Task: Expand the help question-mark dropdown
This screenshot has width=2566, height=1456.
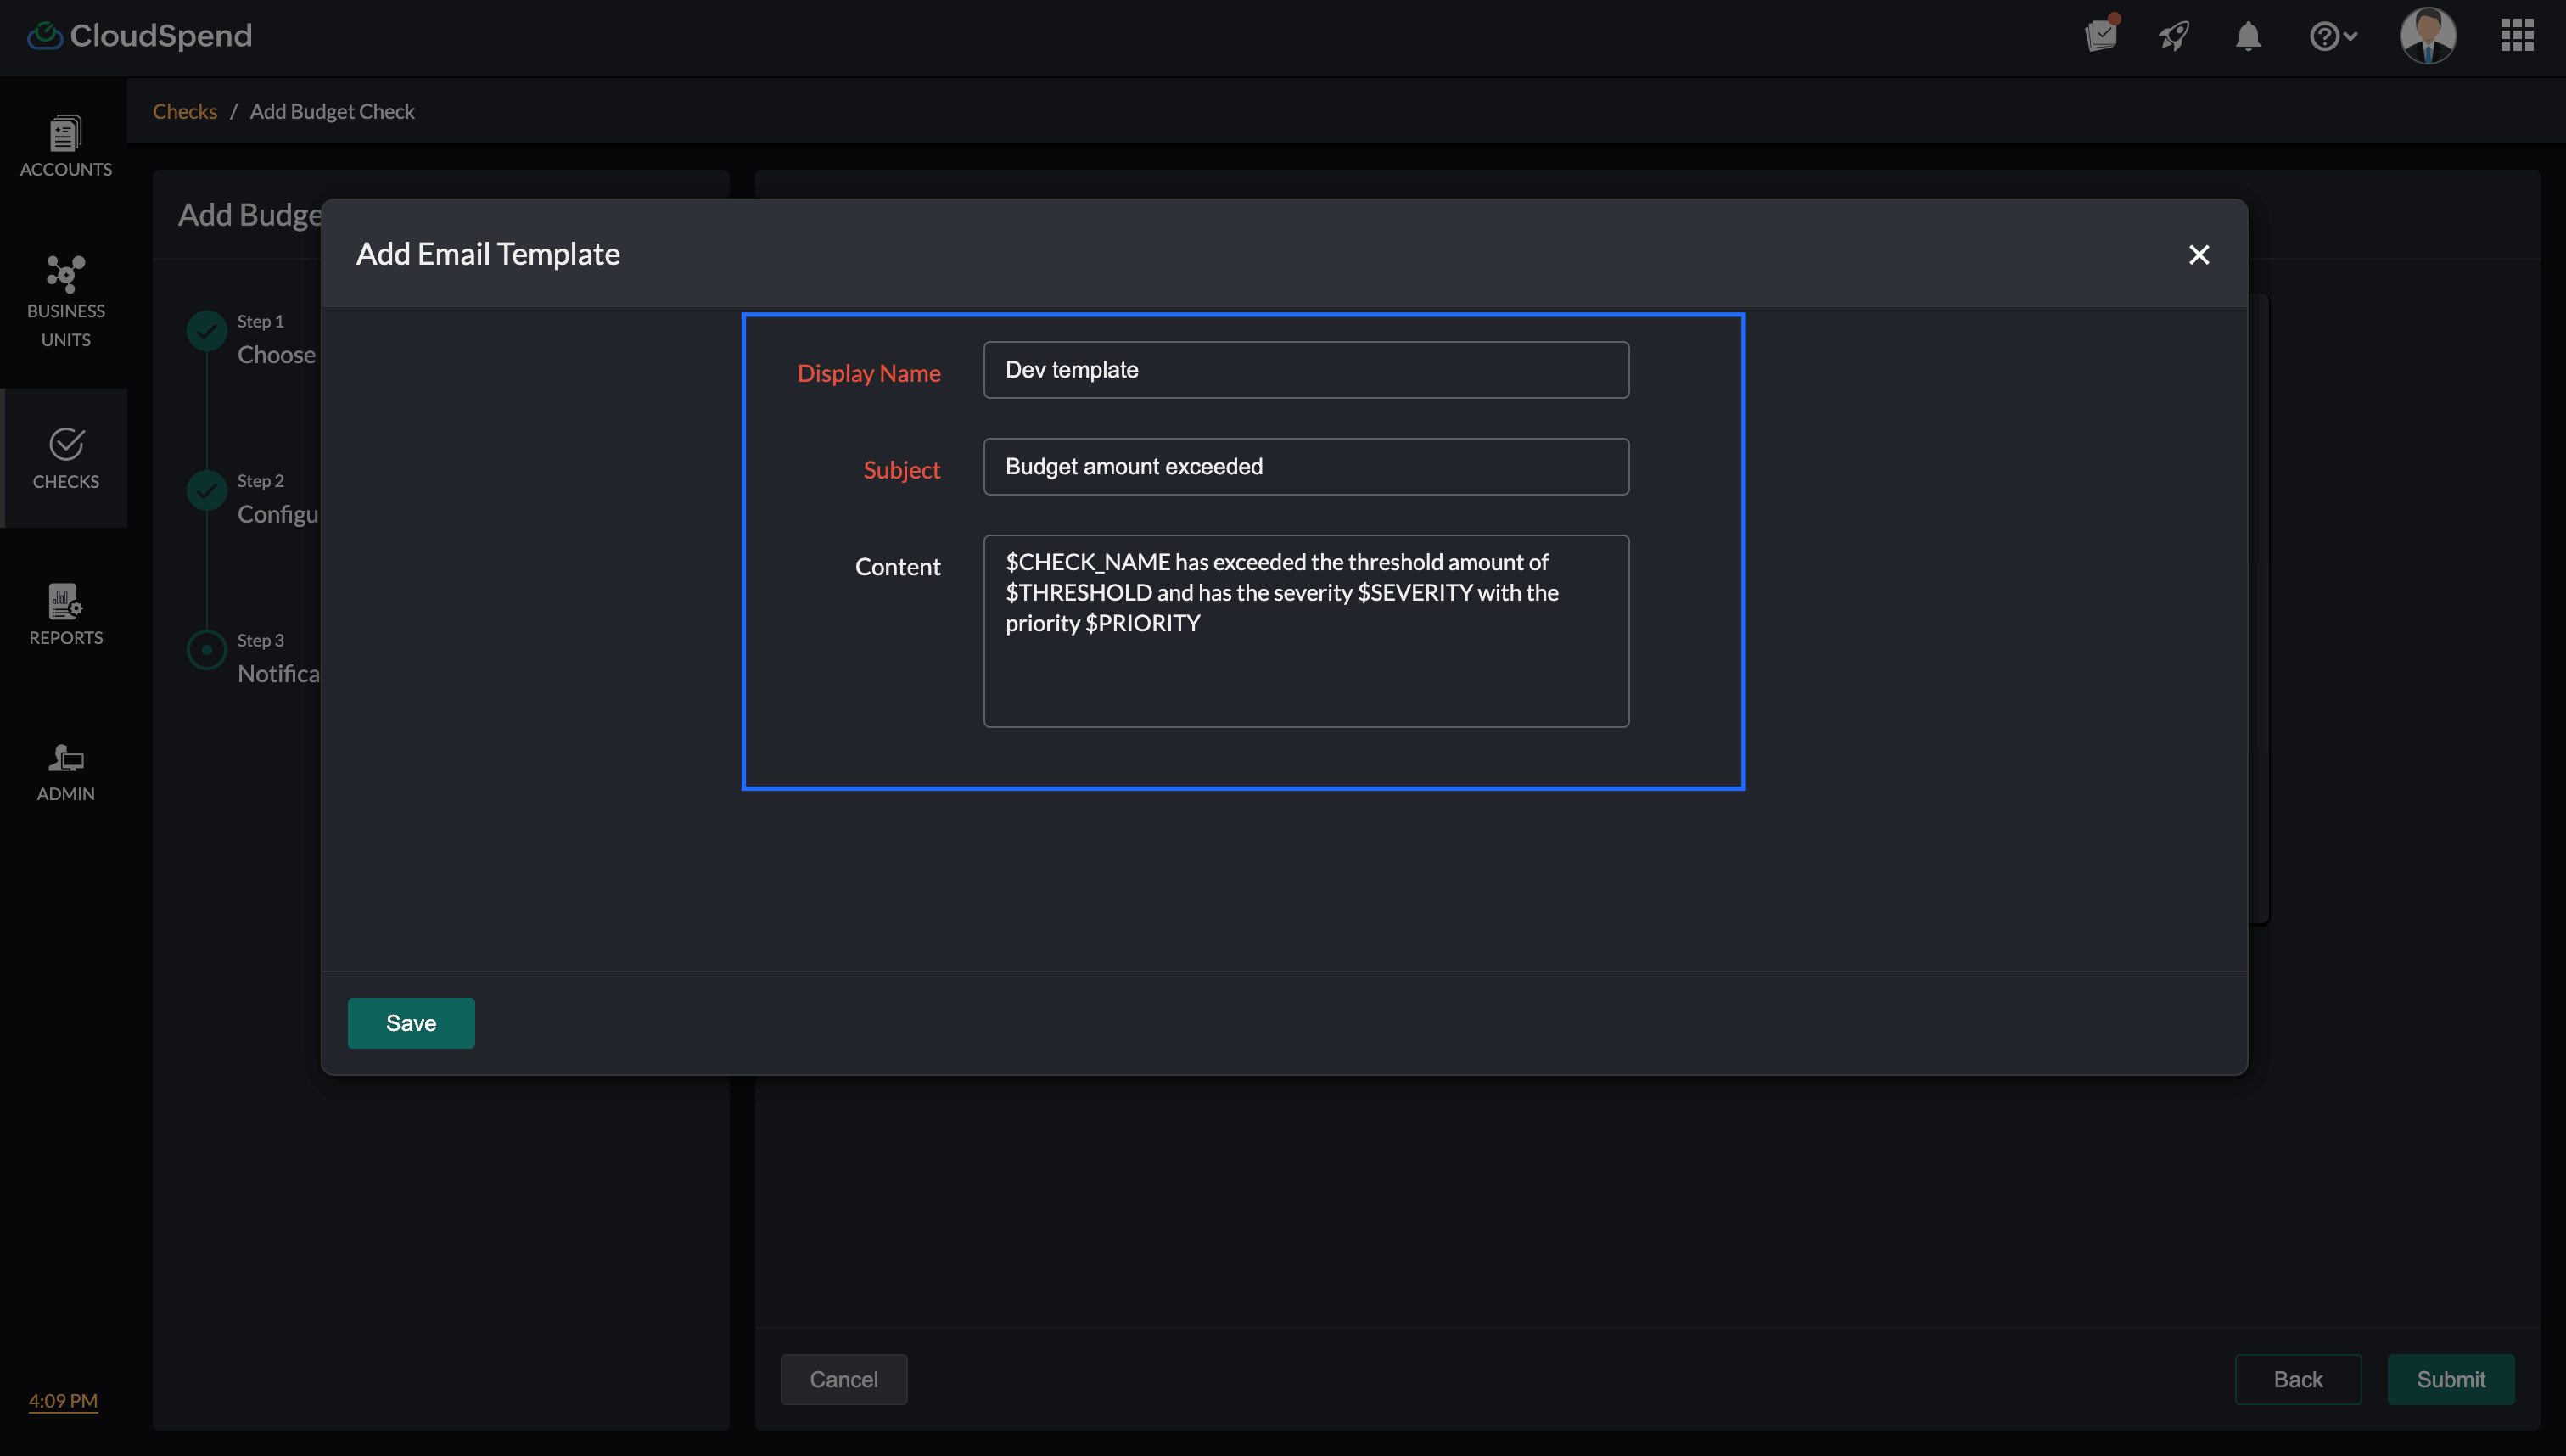Action: click(x=2331, y=37)
